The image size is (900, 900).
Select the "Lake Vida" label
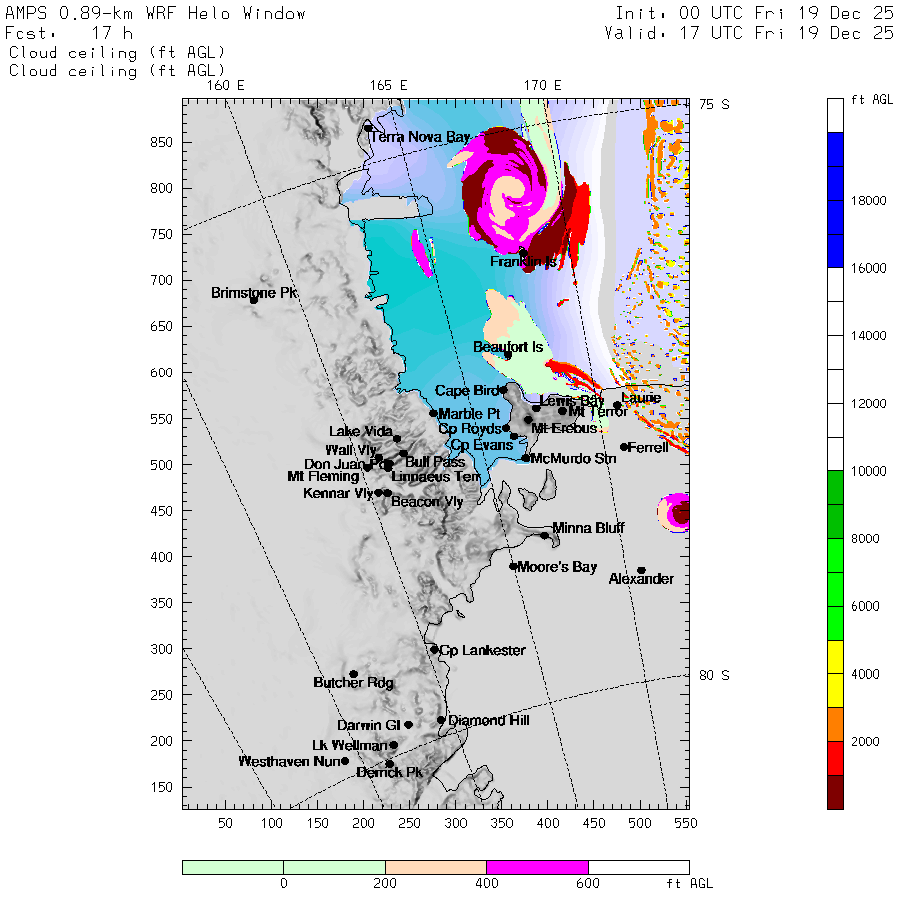[x=361, y=432]
